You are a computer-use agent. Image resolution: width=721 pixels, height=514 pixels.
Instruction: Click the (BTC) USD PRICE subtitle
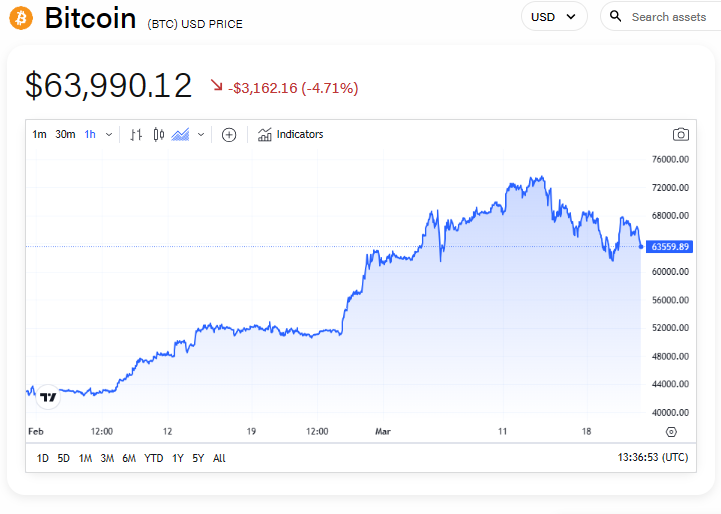[x=195, y=24]
